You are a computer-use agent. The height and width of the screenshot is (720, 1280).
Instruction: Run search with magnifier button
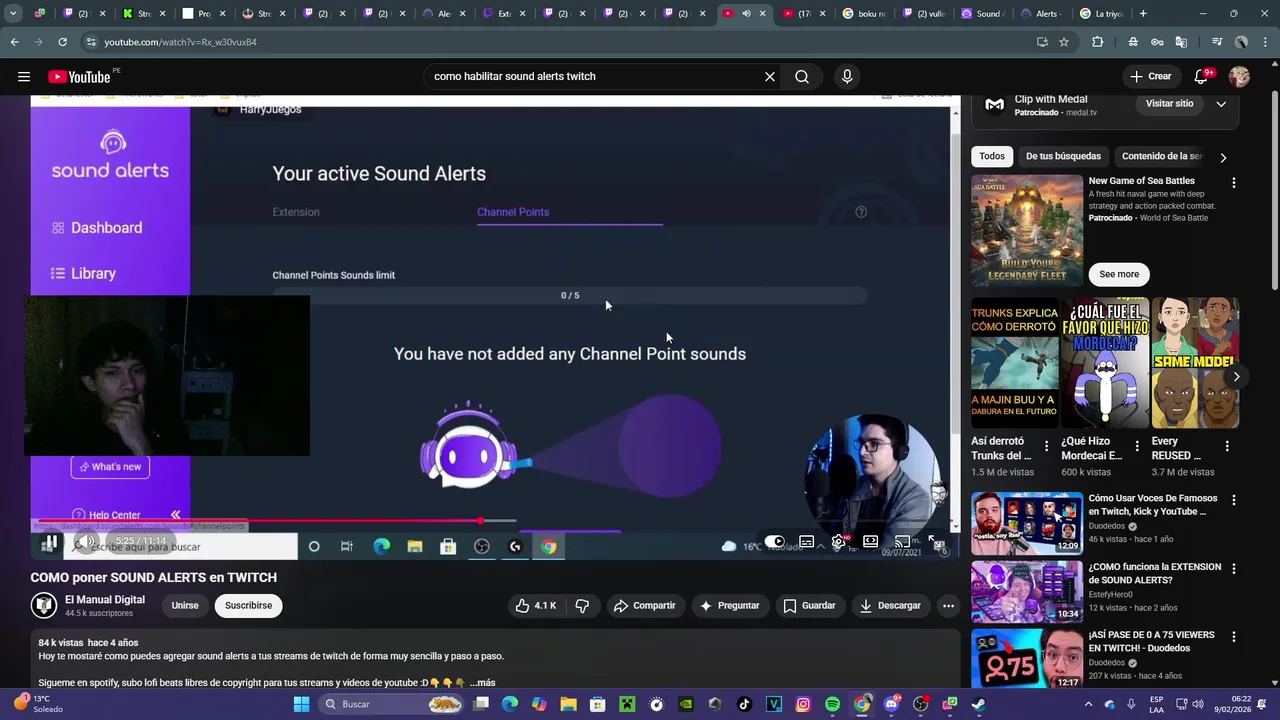[x=802, y=76]
